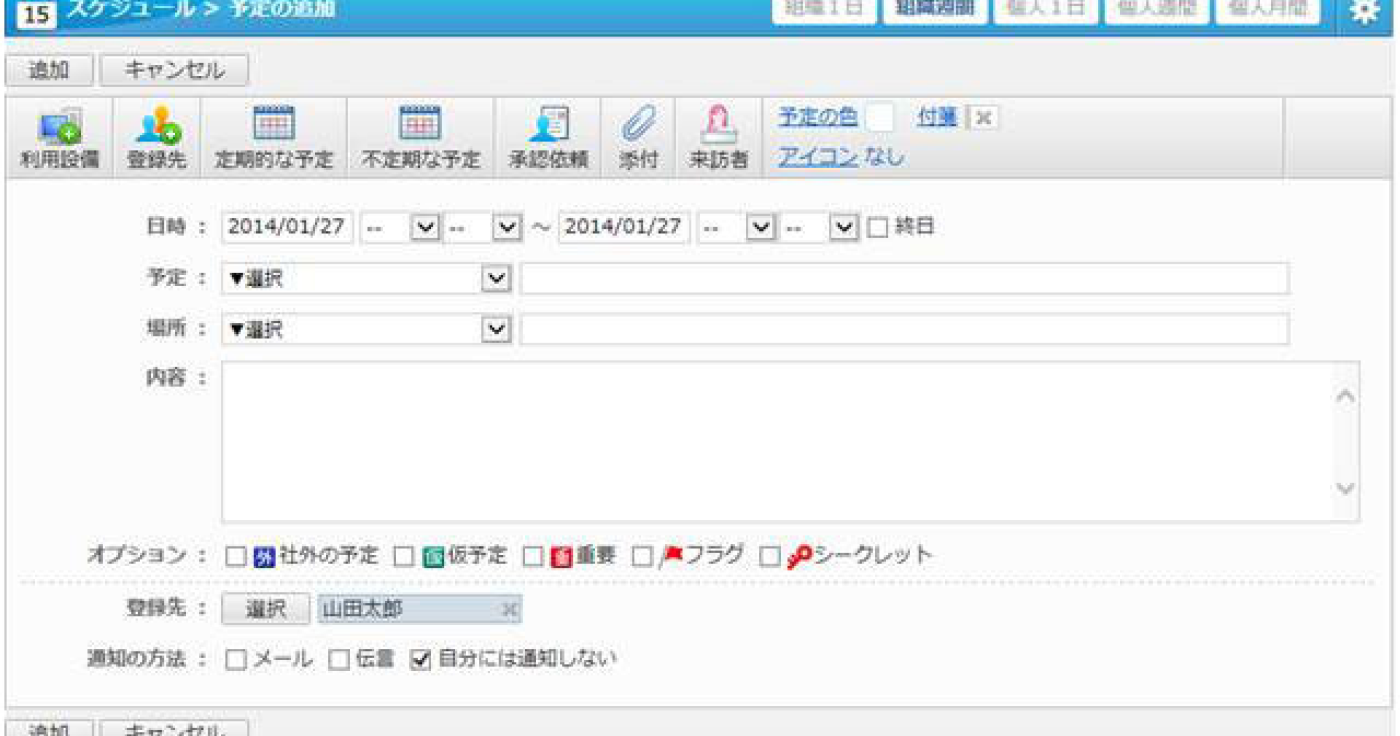Focus the 予定 title text field
This screenshot has width=1400, height=736.
pos(905,279)
